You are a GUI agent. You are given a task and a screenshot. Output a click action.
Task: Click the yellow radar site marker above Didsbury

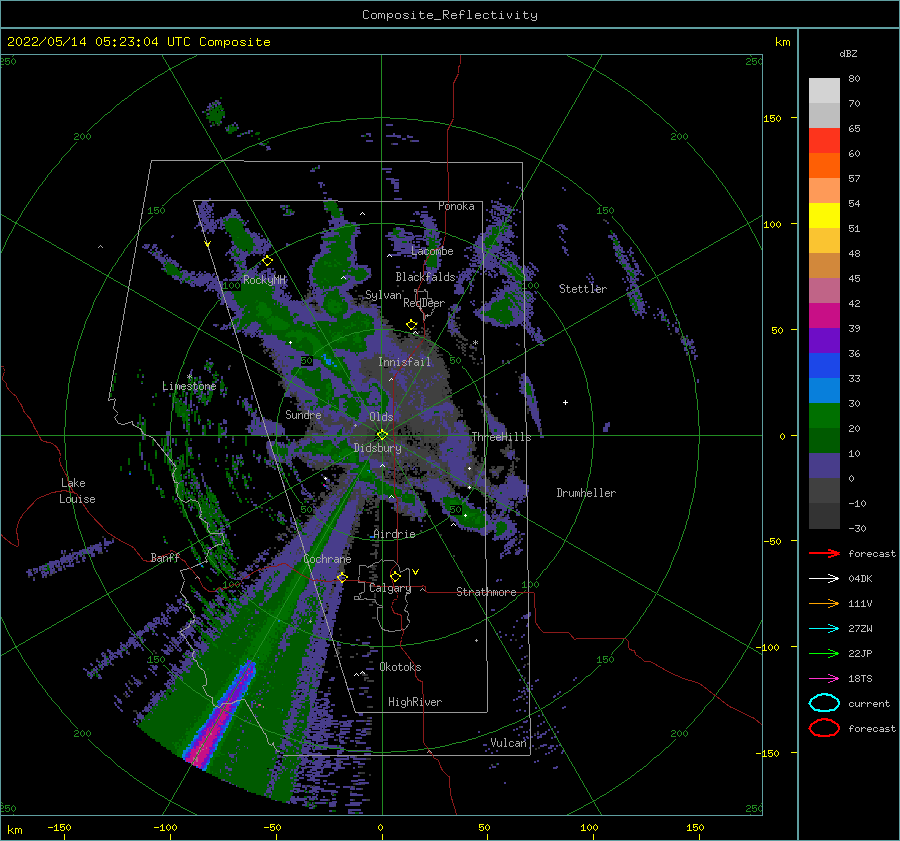pos(382,435)
